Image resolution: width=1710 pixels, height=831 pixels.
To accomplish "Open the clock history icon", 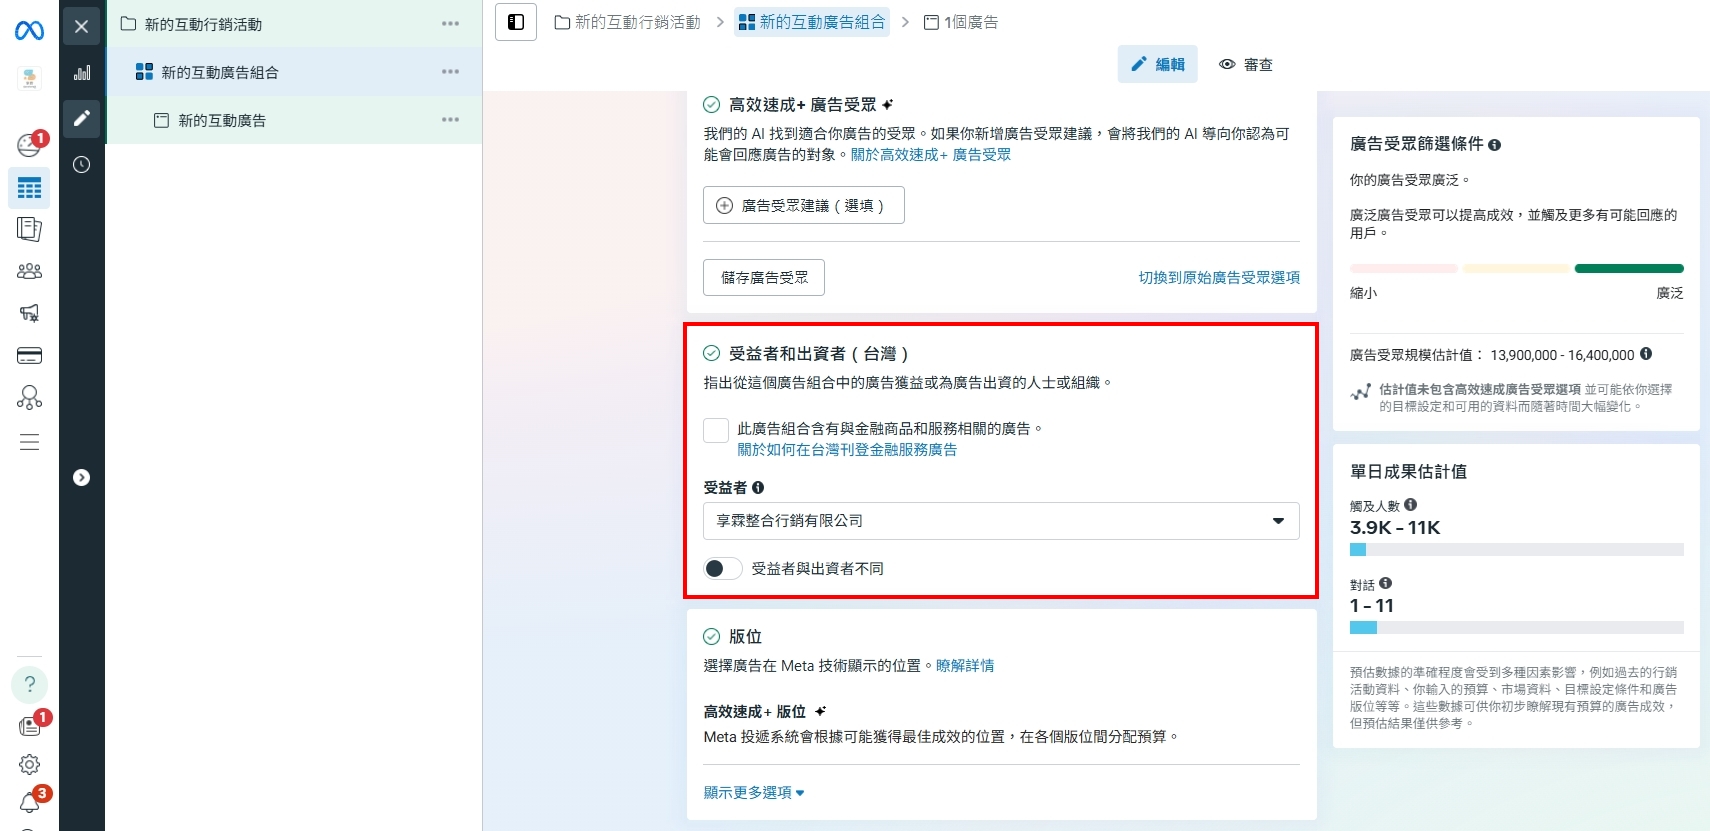I will point(82,165).
